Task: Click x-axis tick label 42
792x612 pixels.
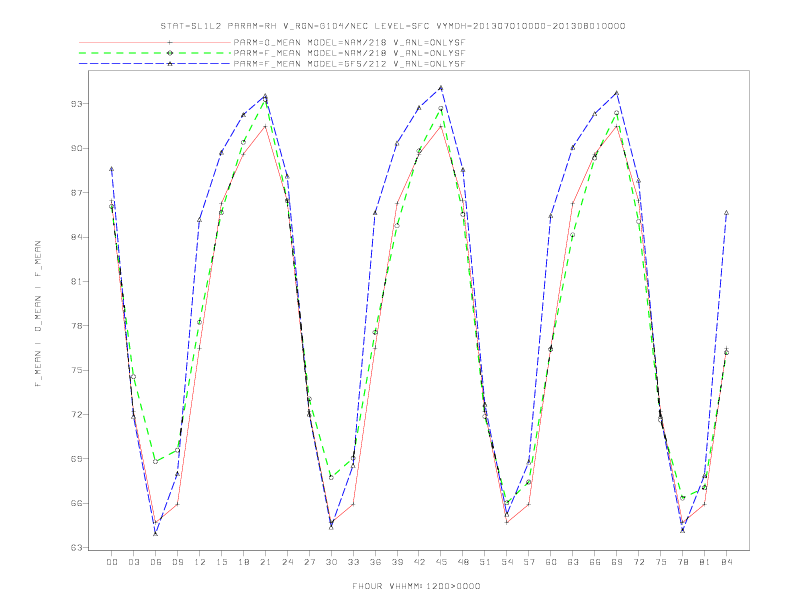Action: (419, 562)
